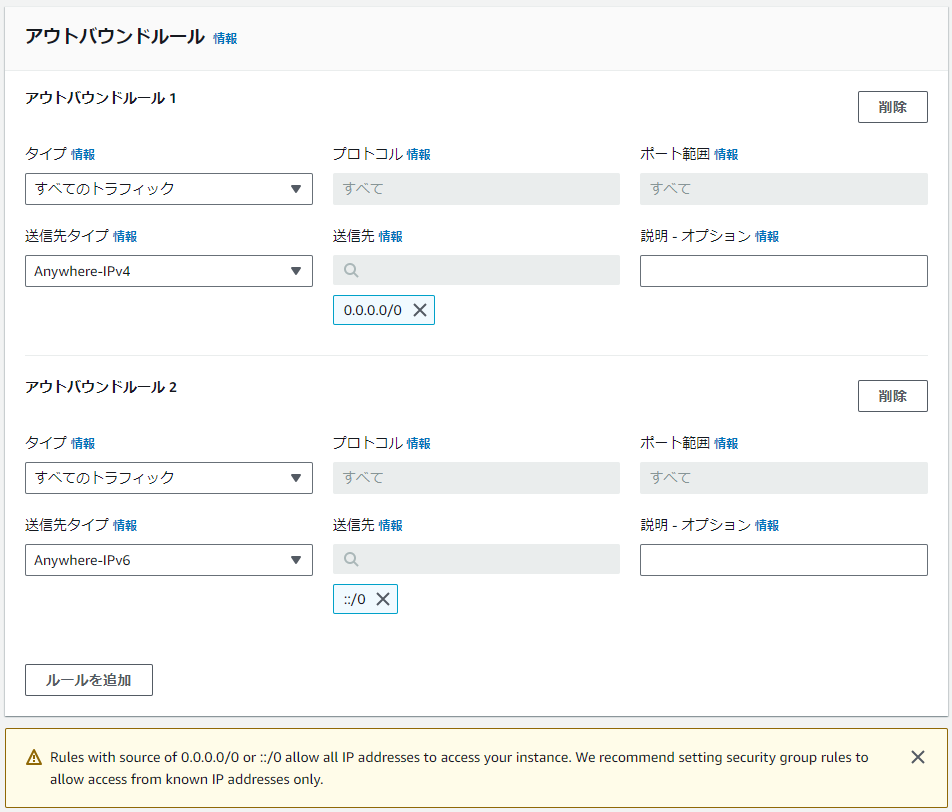Open 情報 link beside アウトバウンドルール heading

[x=225, y=39]
